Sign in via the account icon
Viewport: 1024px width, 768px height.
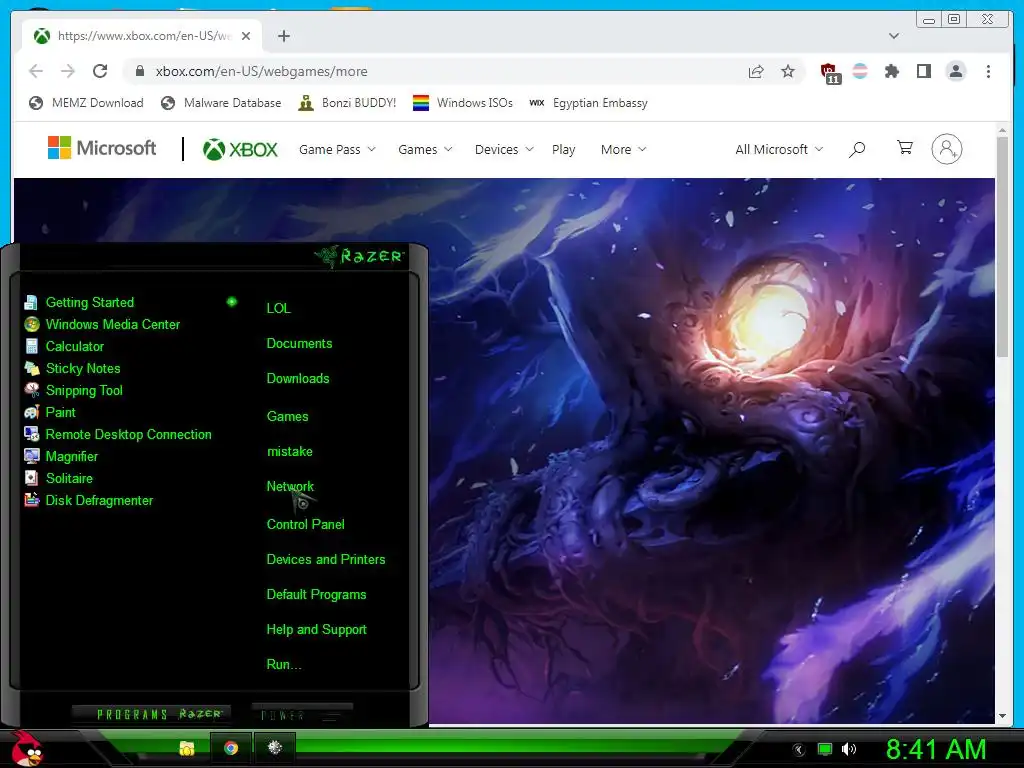point(947,149)
